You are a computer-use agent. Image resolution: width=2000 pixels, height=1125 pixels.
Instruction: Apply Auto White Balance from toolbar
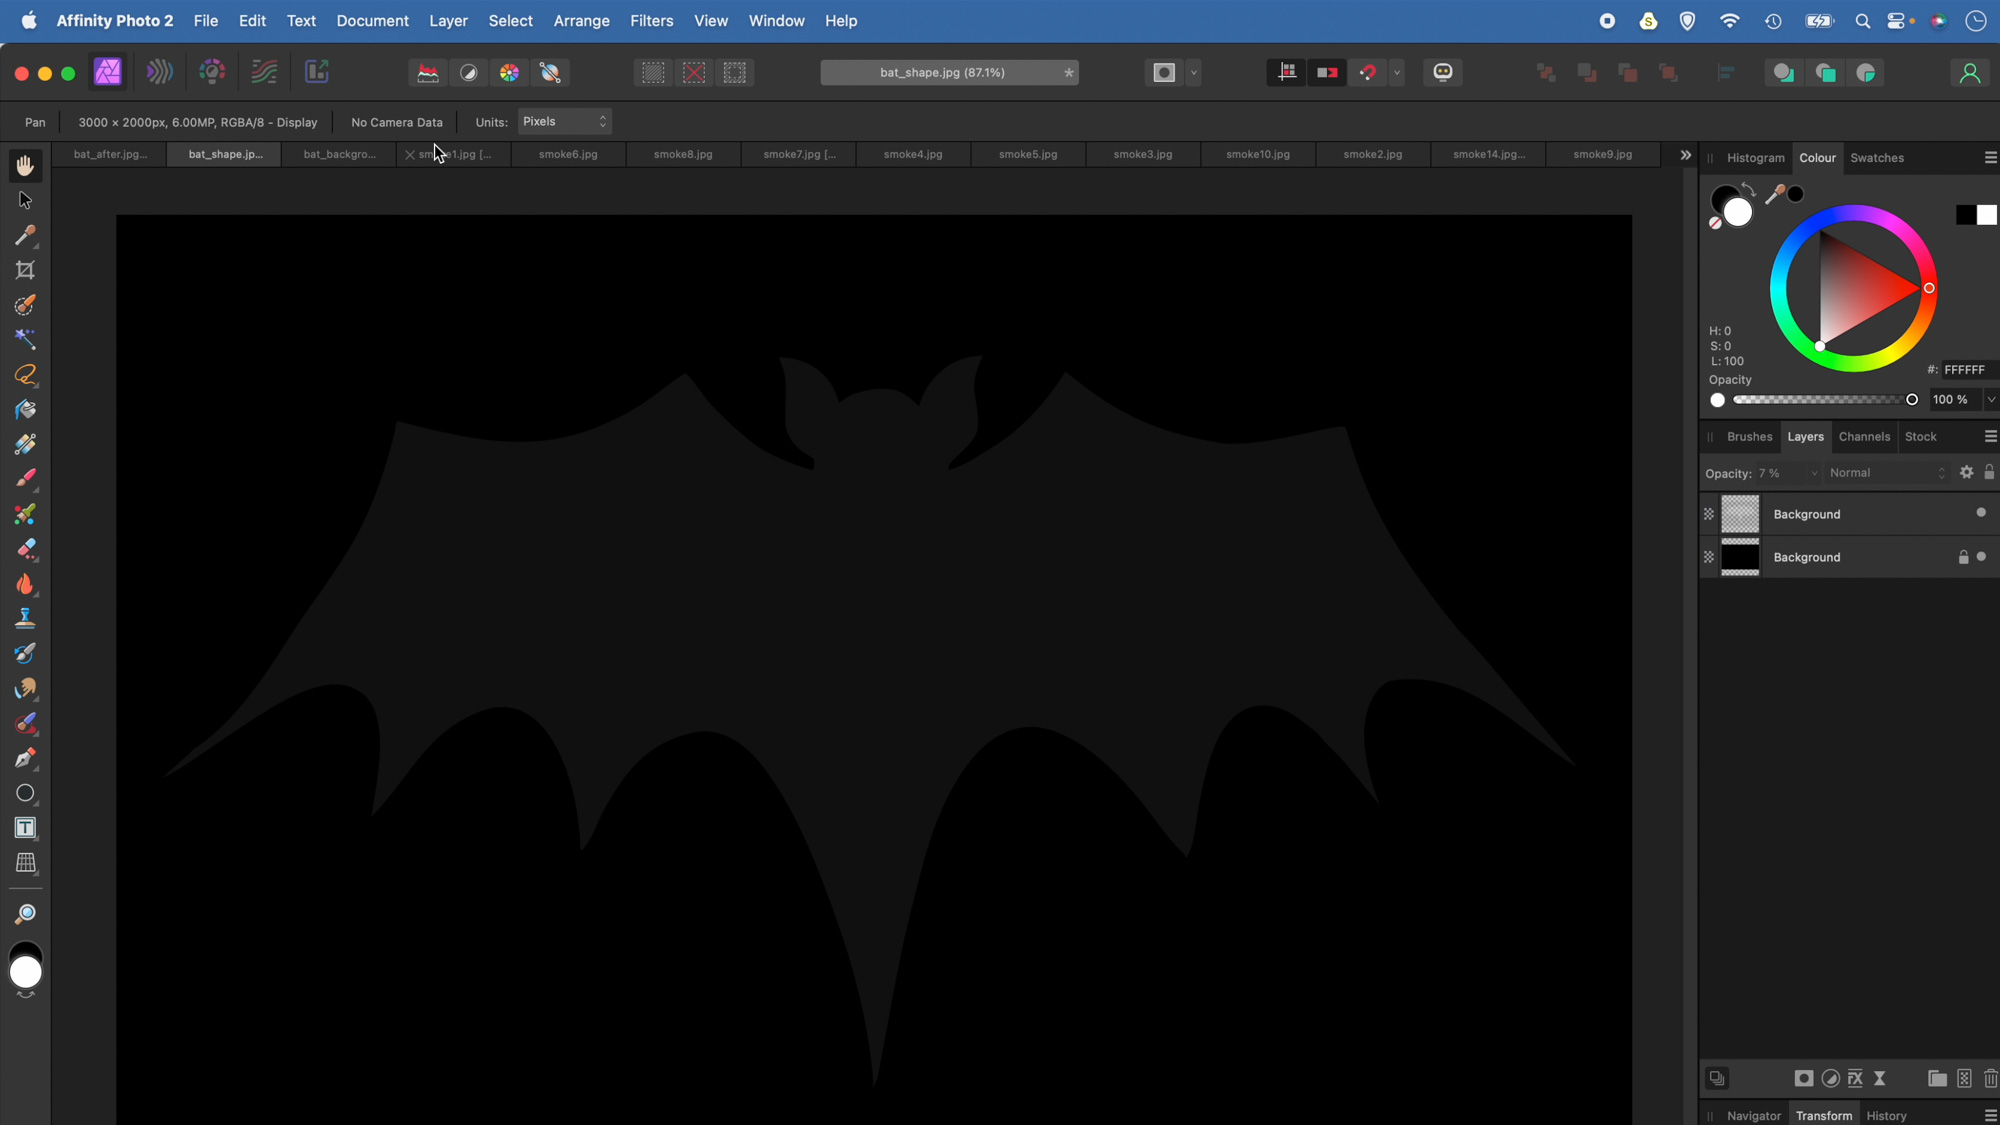(x=551, y=73)
